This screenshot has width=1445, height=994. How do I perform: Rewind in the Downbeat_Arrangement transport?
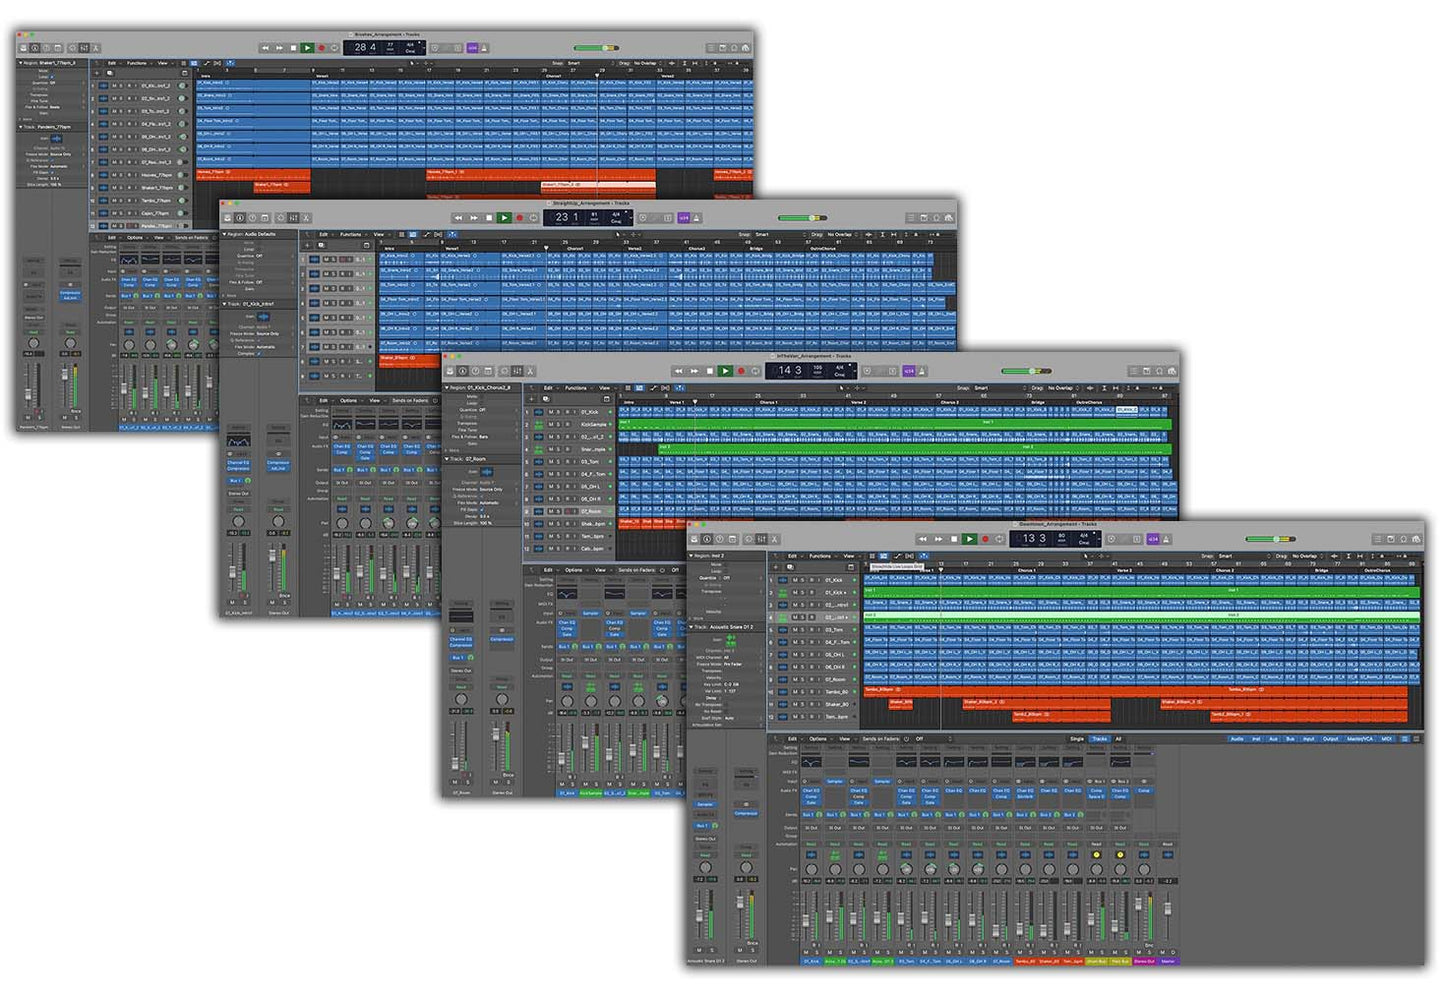click(x=923, y=539)
